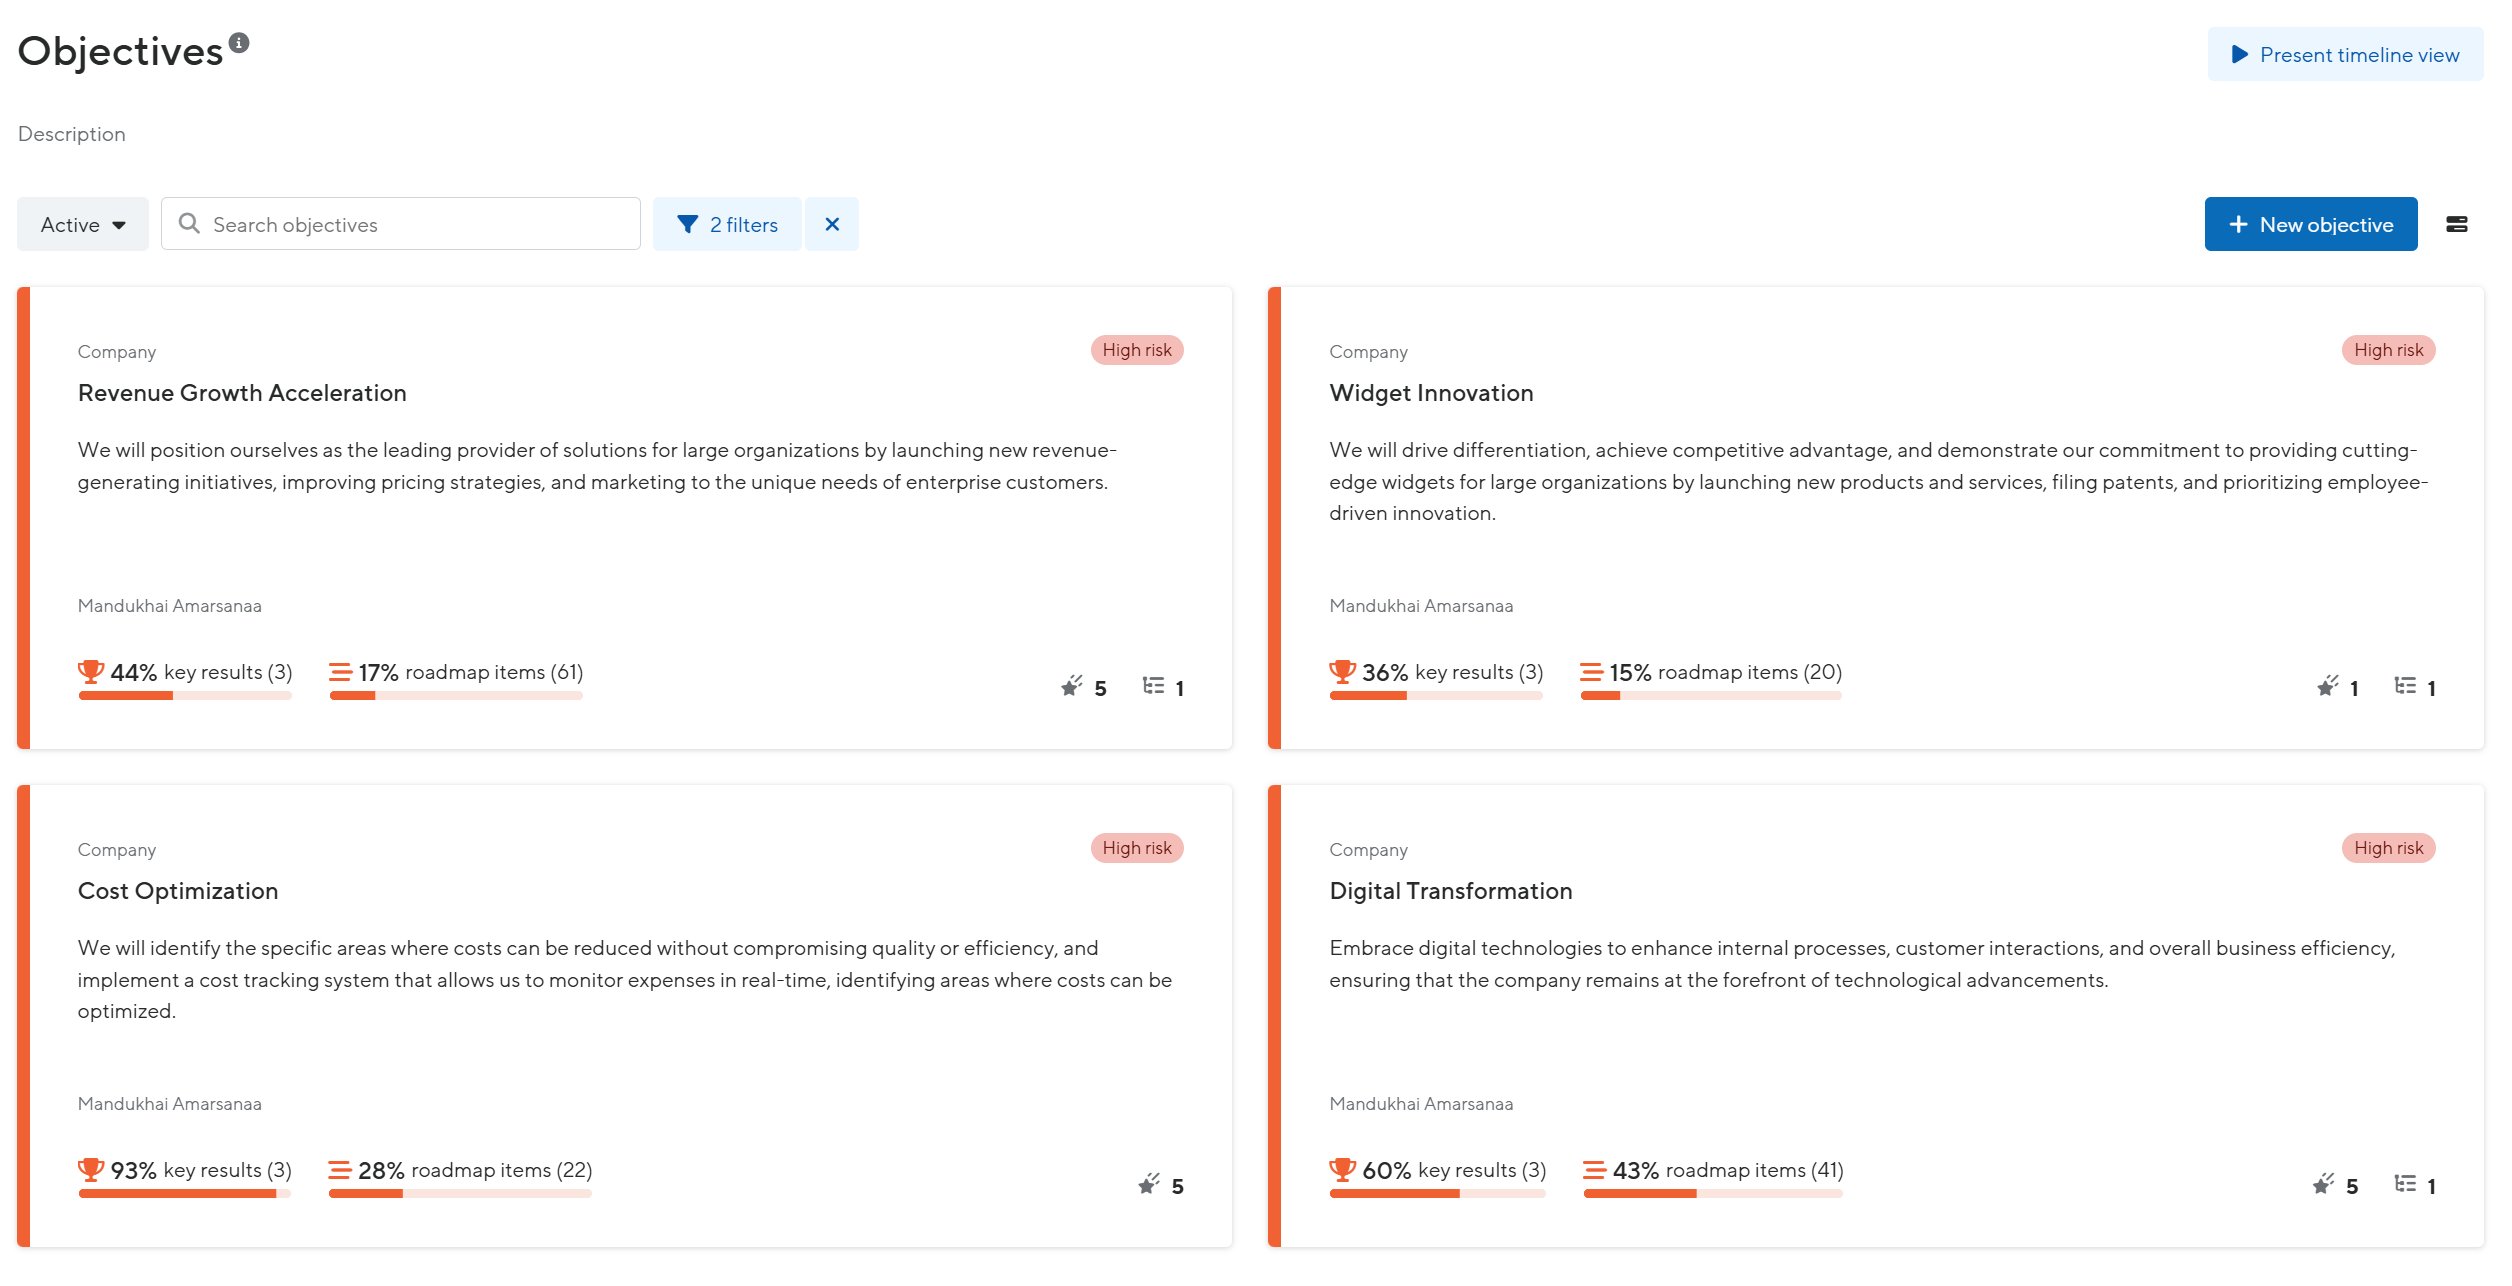This screenshot has height=1286, width=2512.
Task: Click trophy icon on Revenue Growth Acceleration card
Action: click(x=91, y=671)
